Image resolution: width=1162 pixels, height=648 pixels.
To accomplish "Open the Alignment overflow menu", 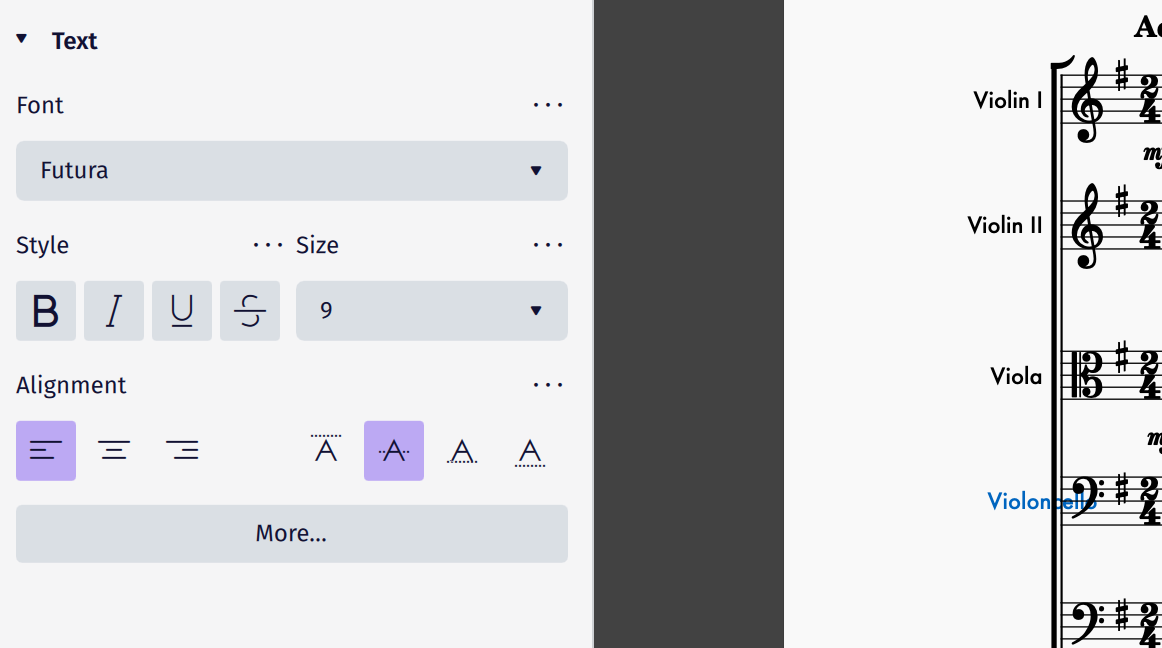I will pyautogui.click(x=548, y=384).
